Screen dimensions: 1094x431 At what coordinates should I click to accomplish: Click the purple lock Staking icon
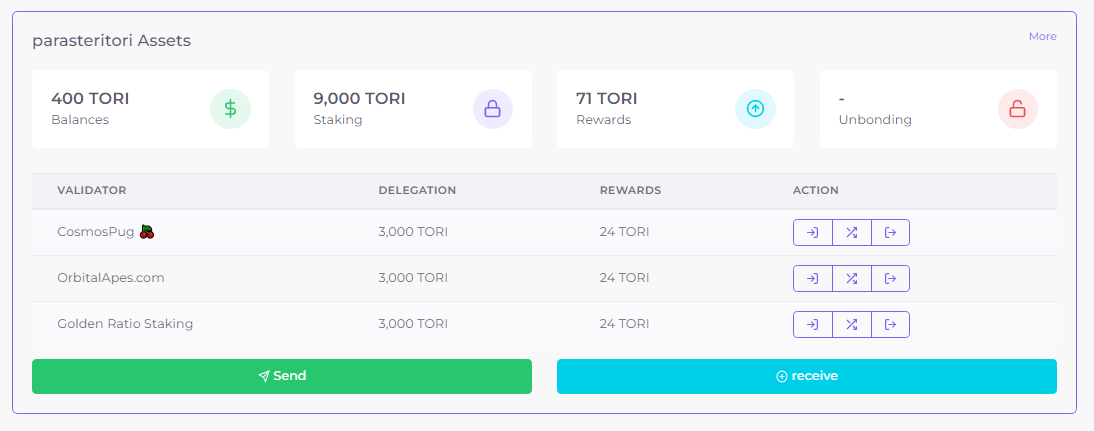coord(493,109)
